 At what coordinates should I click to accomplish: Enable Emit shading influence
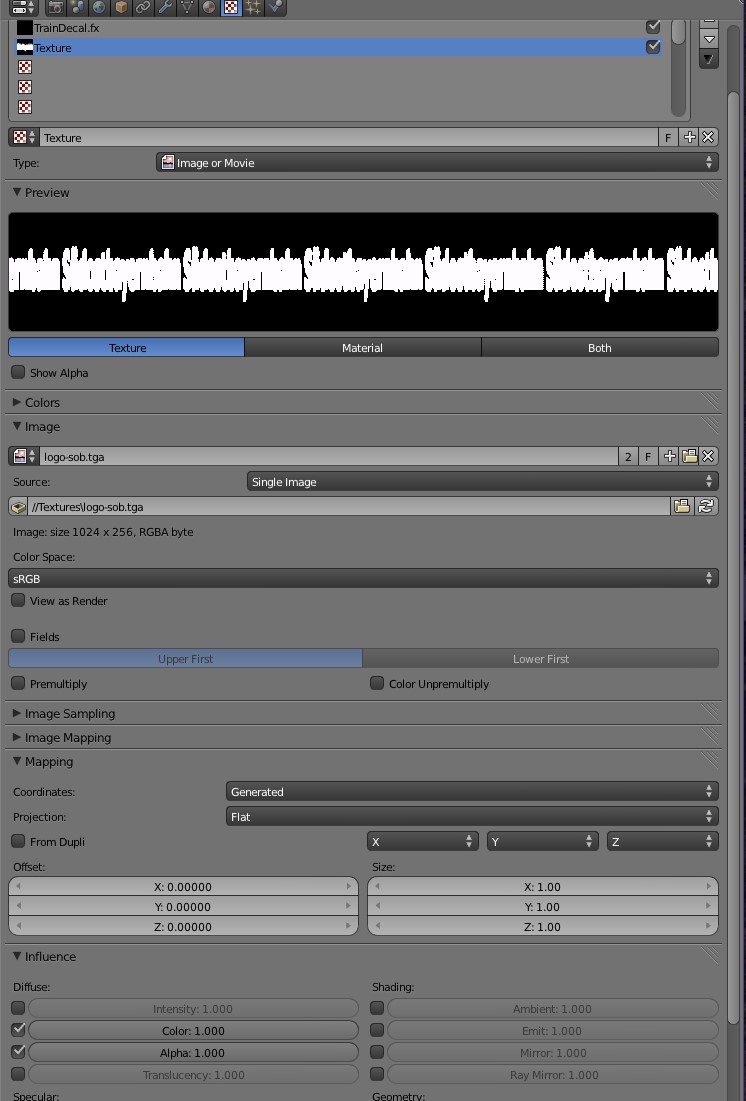pyautogui.click(x=377, y=1030)
